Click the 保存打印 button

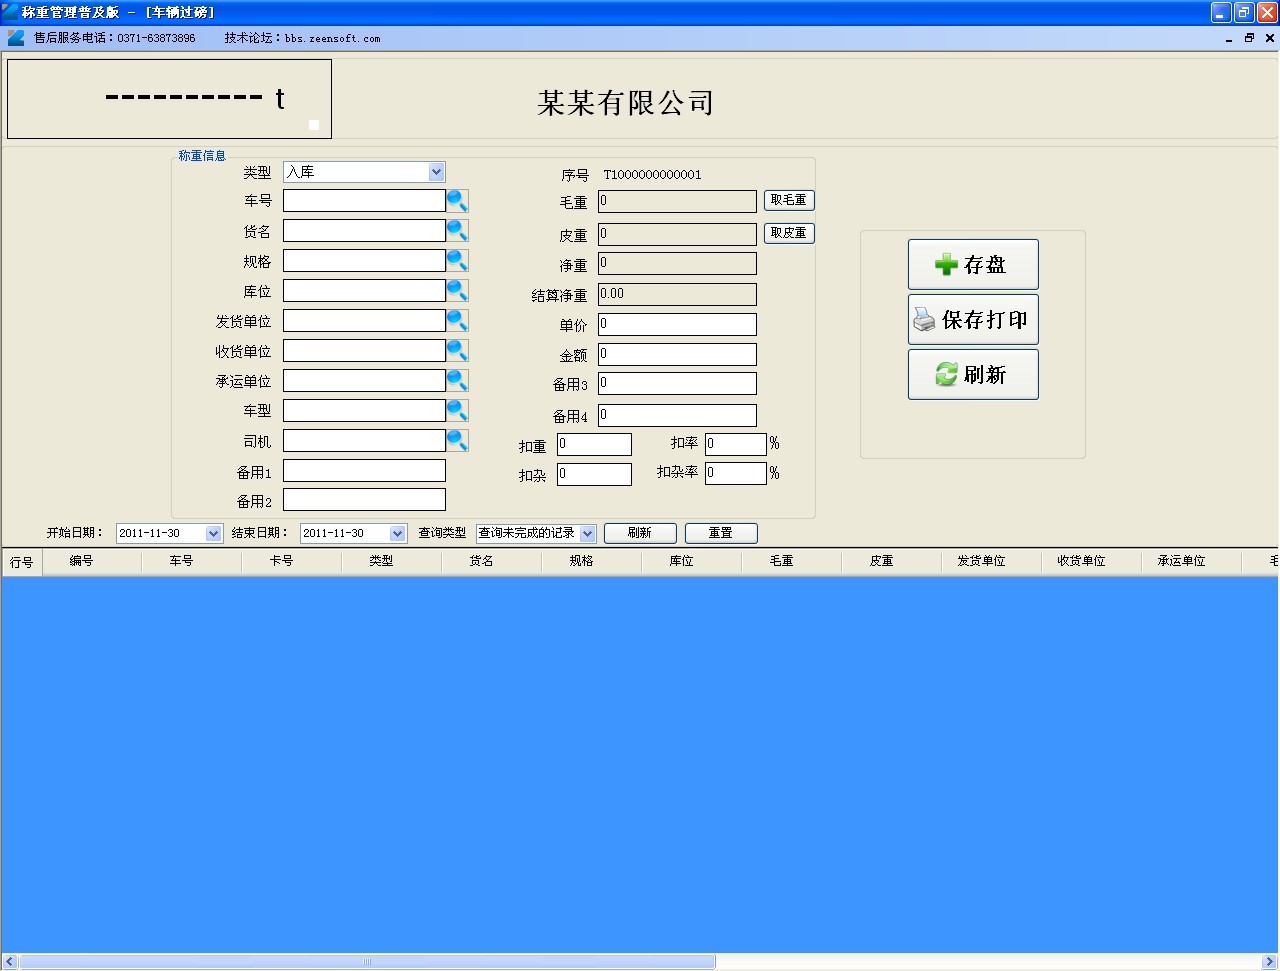click(973, 319)
